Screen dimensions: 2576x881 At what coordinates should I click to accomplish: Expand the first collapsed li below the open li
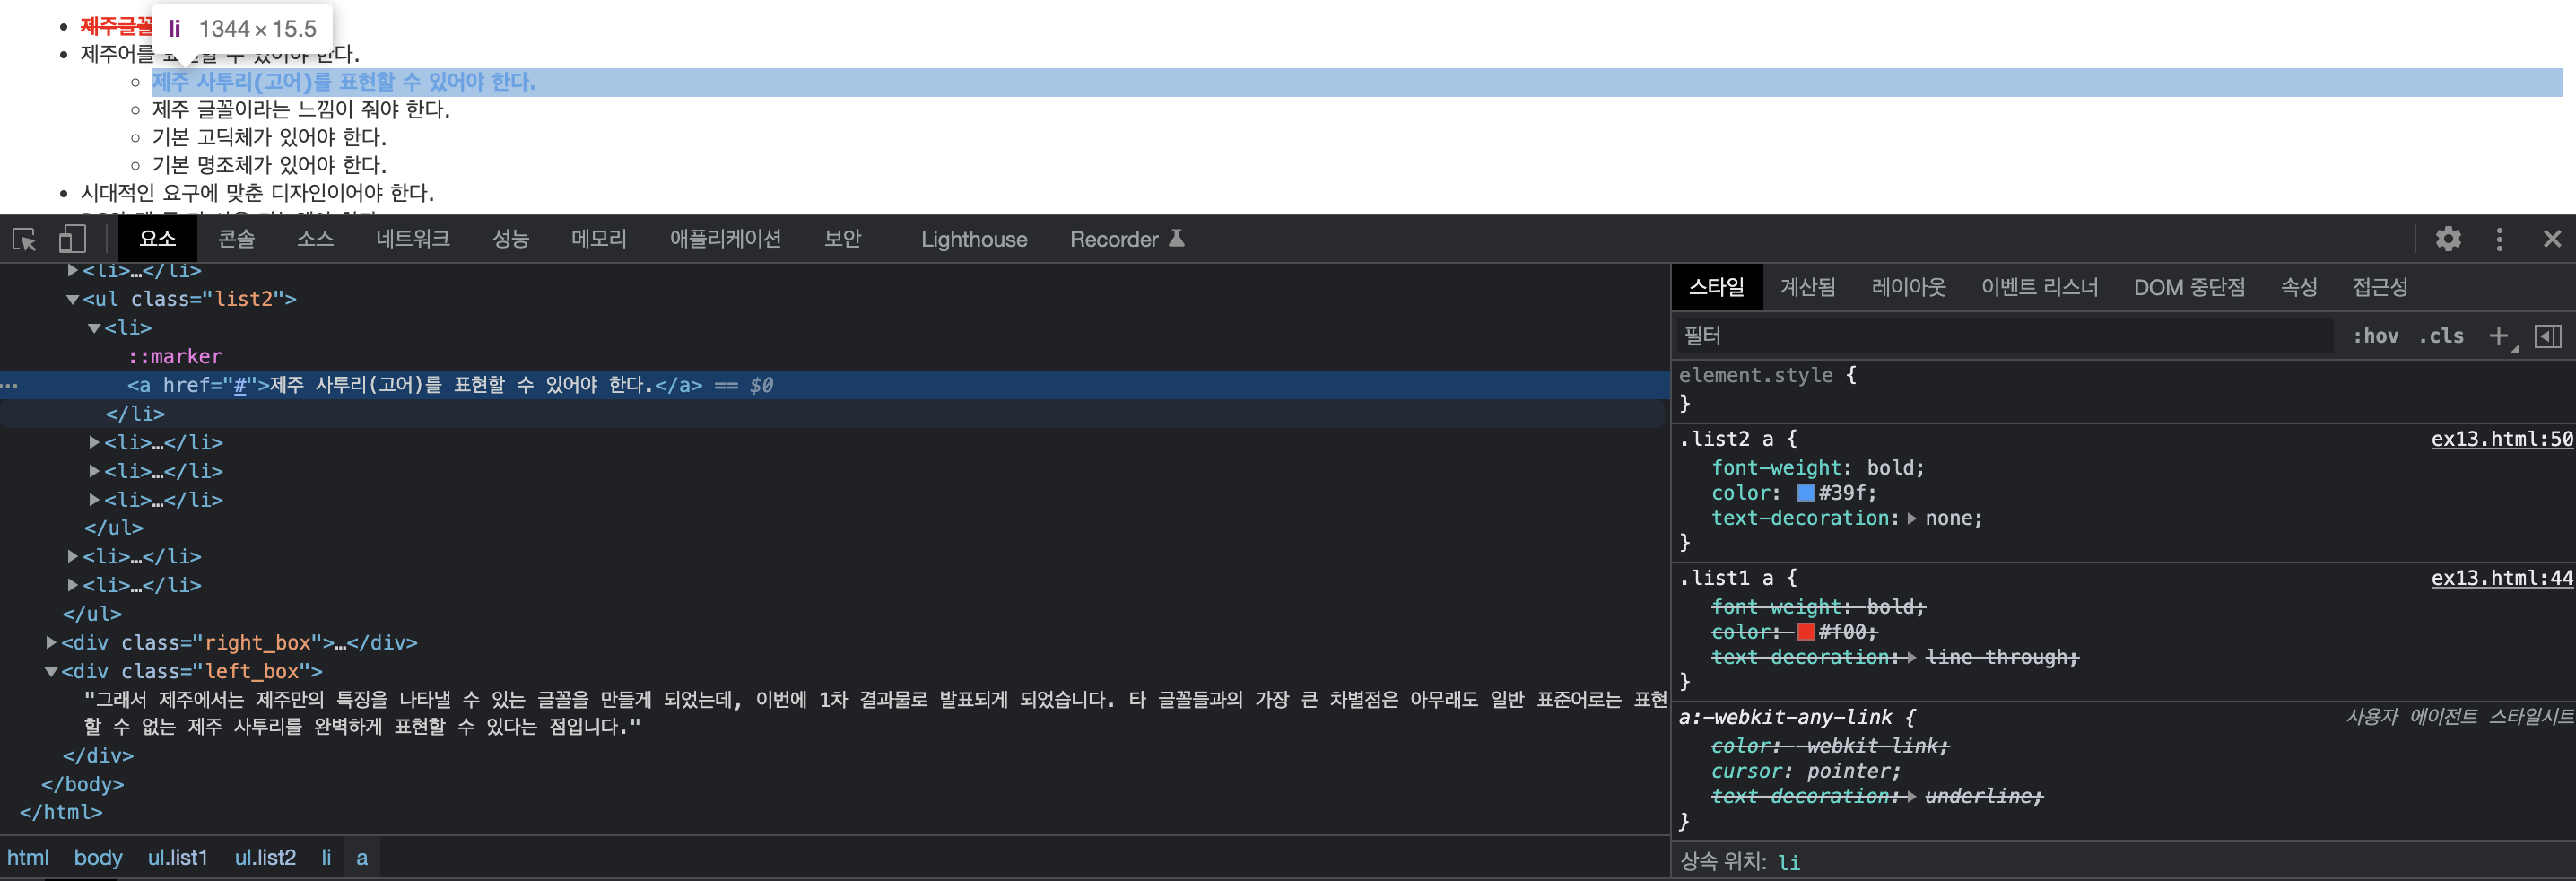(94, 442)
